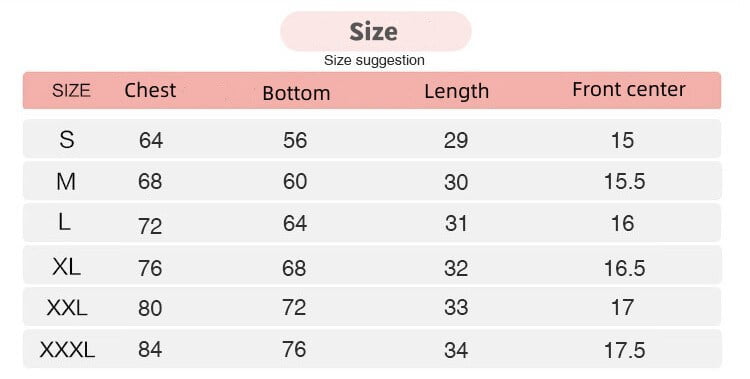The width and height of the screenshot is (750, 379).
Task: Select the S size row label
Action: (66, 139)
